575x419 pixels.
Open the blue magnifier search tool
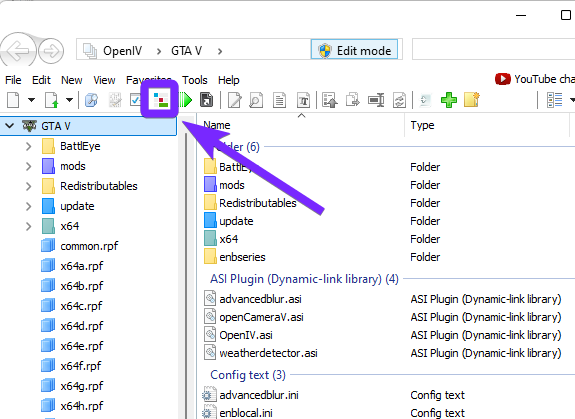click(x=91, y=100)
